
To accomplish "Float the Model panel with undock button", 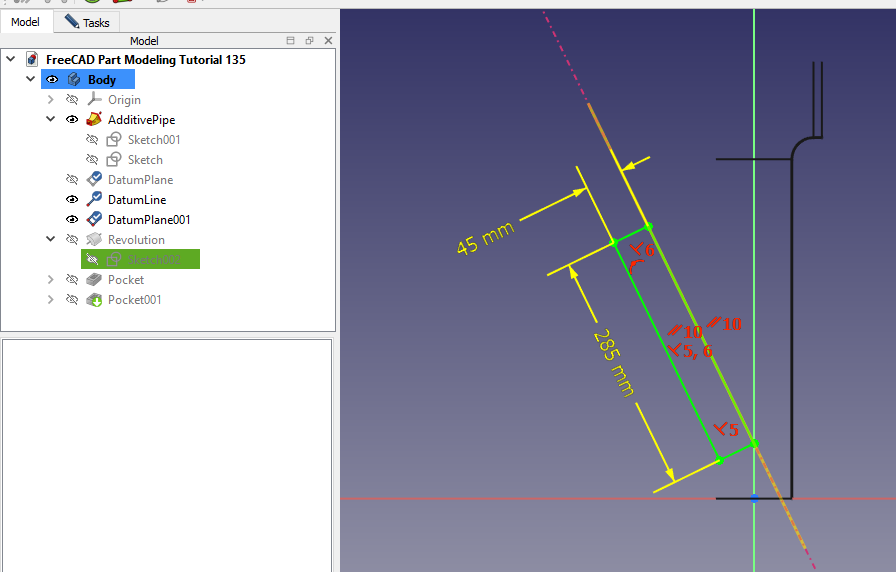I will pos(309,41).
